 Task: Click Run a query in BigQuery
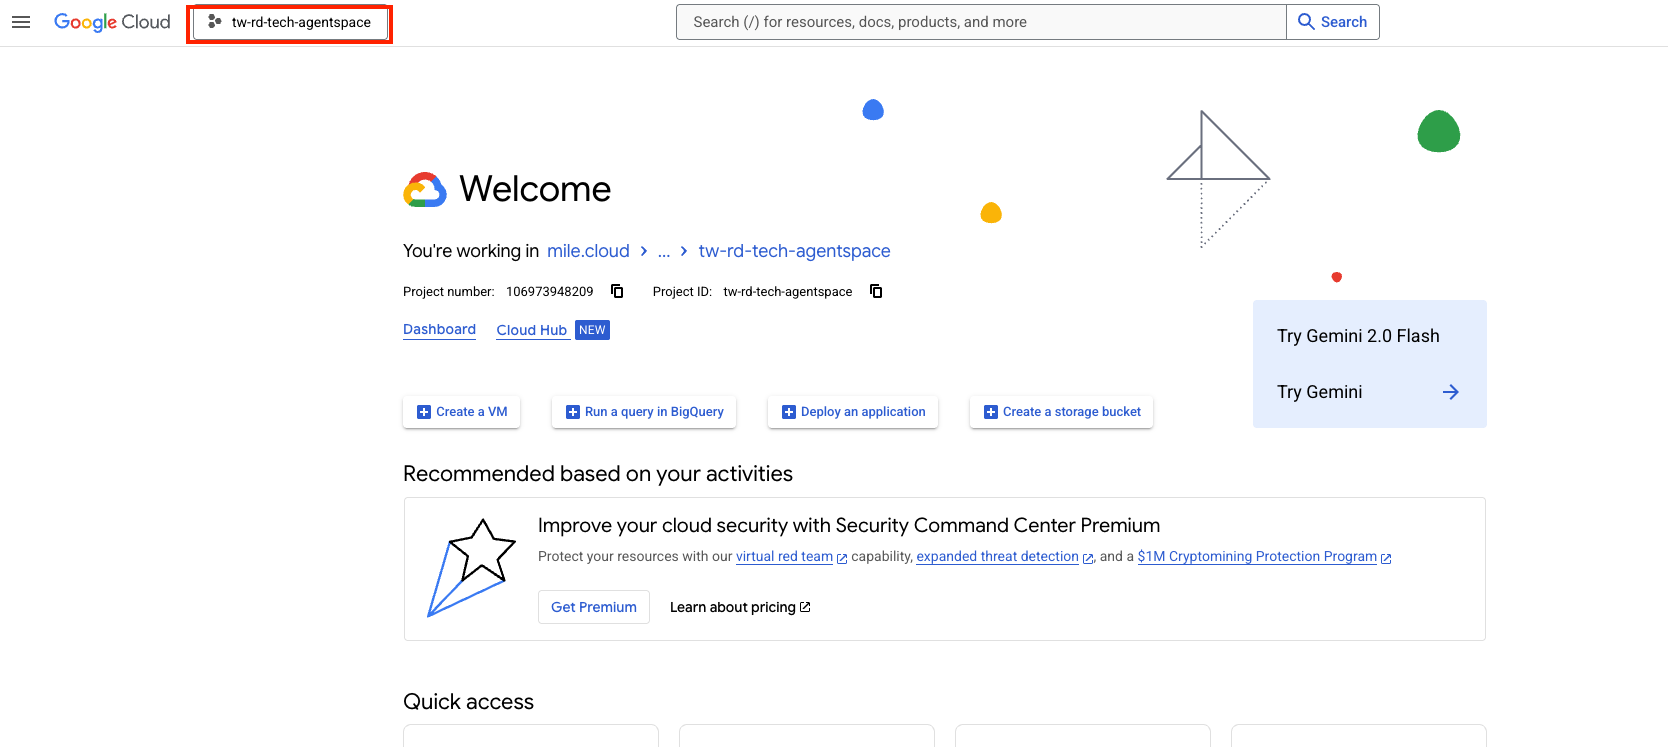point(644,412)
